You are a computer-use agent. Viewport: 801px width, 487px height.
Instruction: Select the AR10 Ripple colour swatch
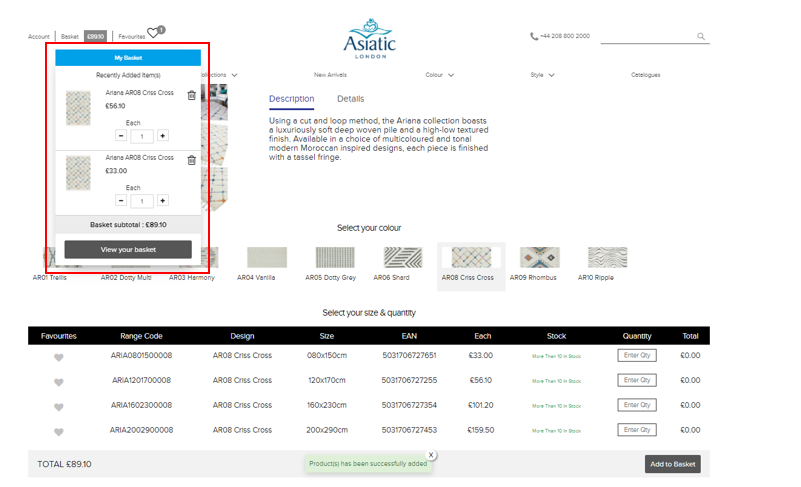click(x=607, y=258)
